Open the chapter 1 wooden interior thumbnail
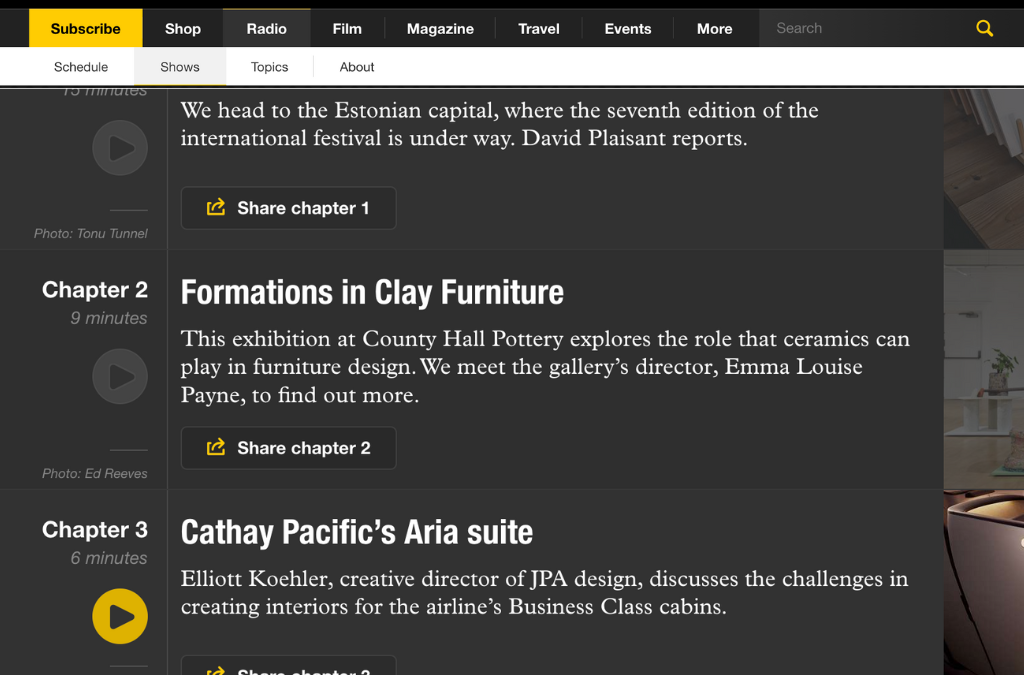Image resolution: width=1024 pixels, height=675 pixels. pyautogui.click(x=984, y=168)
